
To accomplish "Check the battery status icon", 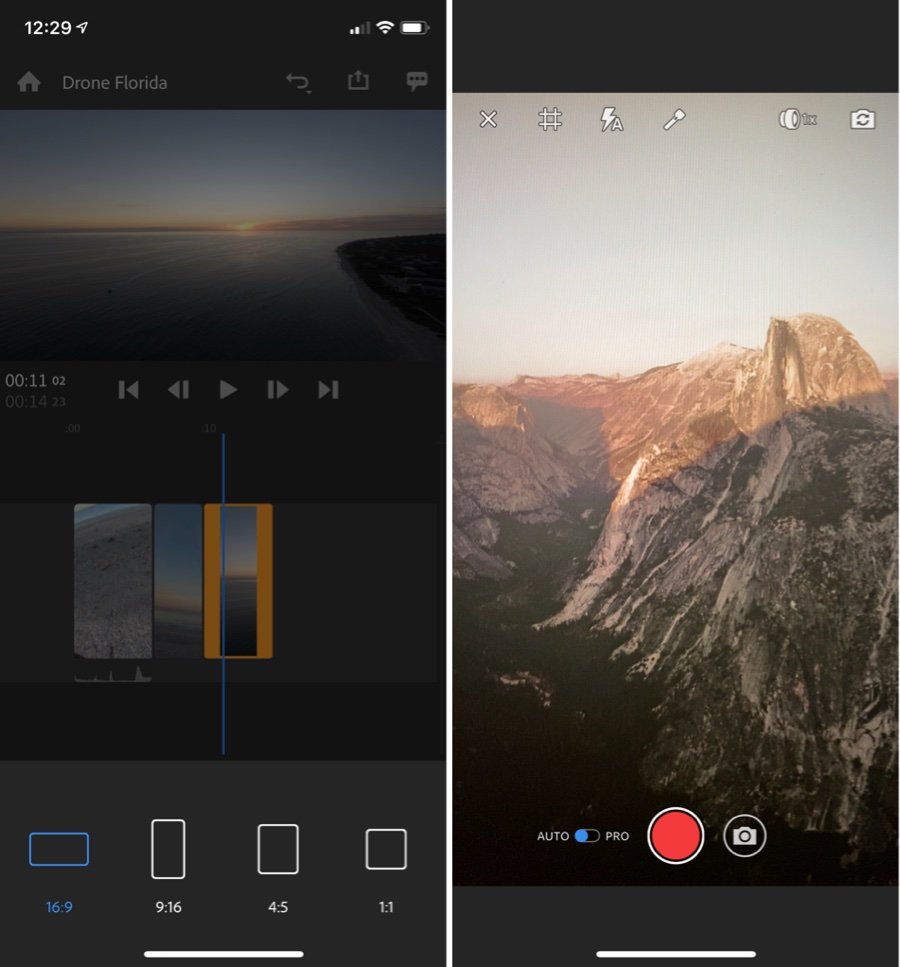I will 415,28.
